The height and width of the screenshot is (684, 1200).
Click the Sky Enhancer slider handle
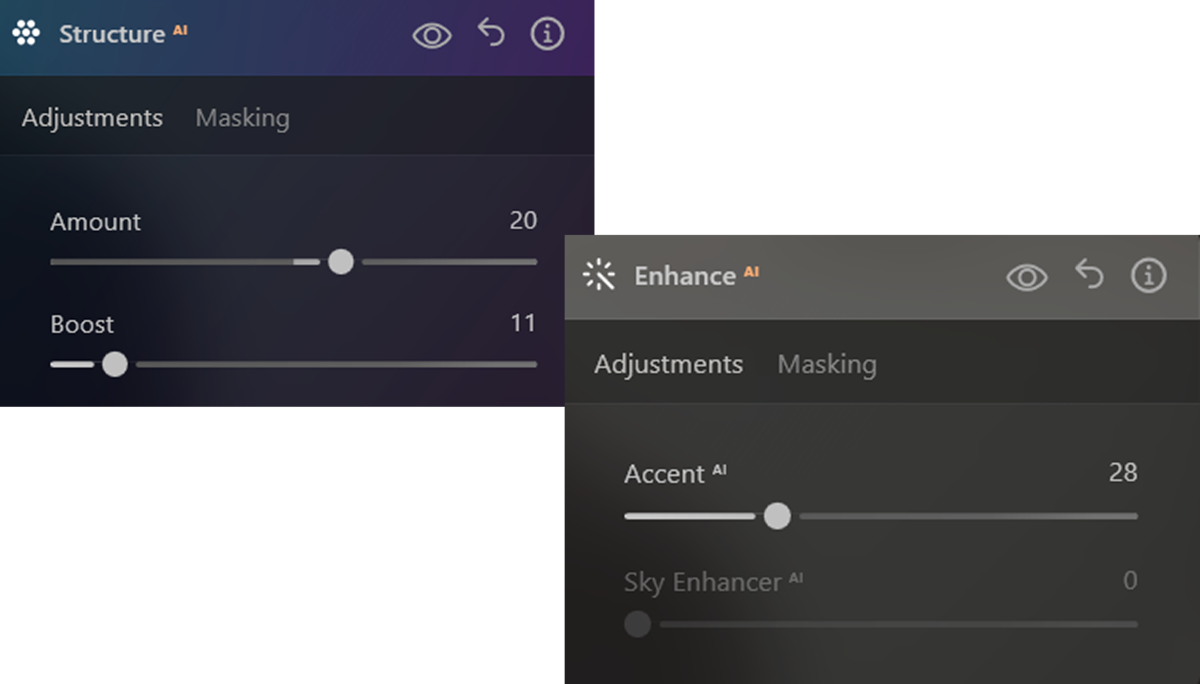(637, 624)
